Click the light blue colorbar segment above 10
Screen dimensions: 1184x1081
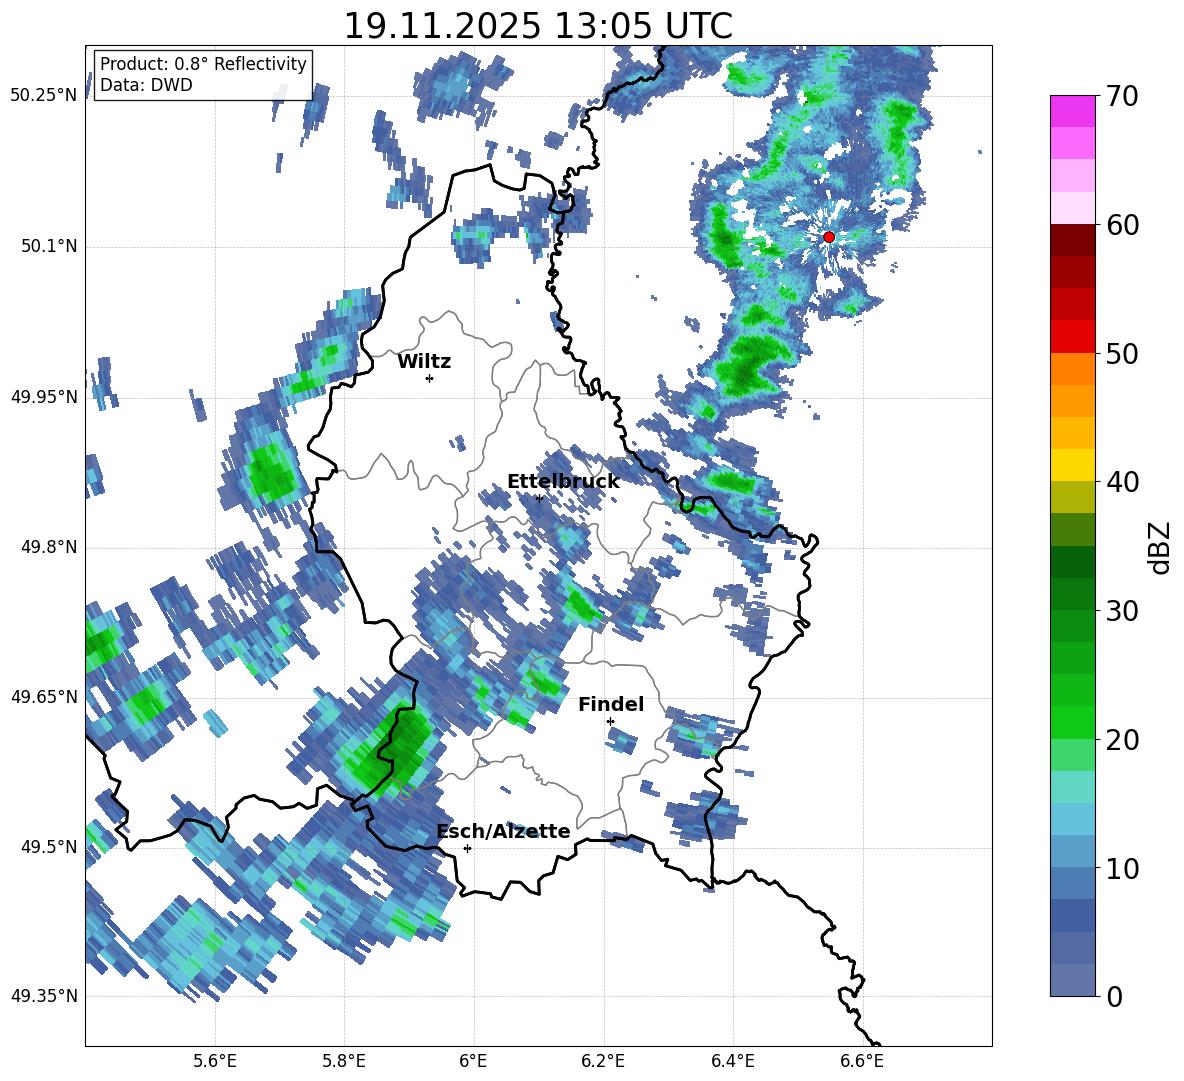[x=1072, y=819]
